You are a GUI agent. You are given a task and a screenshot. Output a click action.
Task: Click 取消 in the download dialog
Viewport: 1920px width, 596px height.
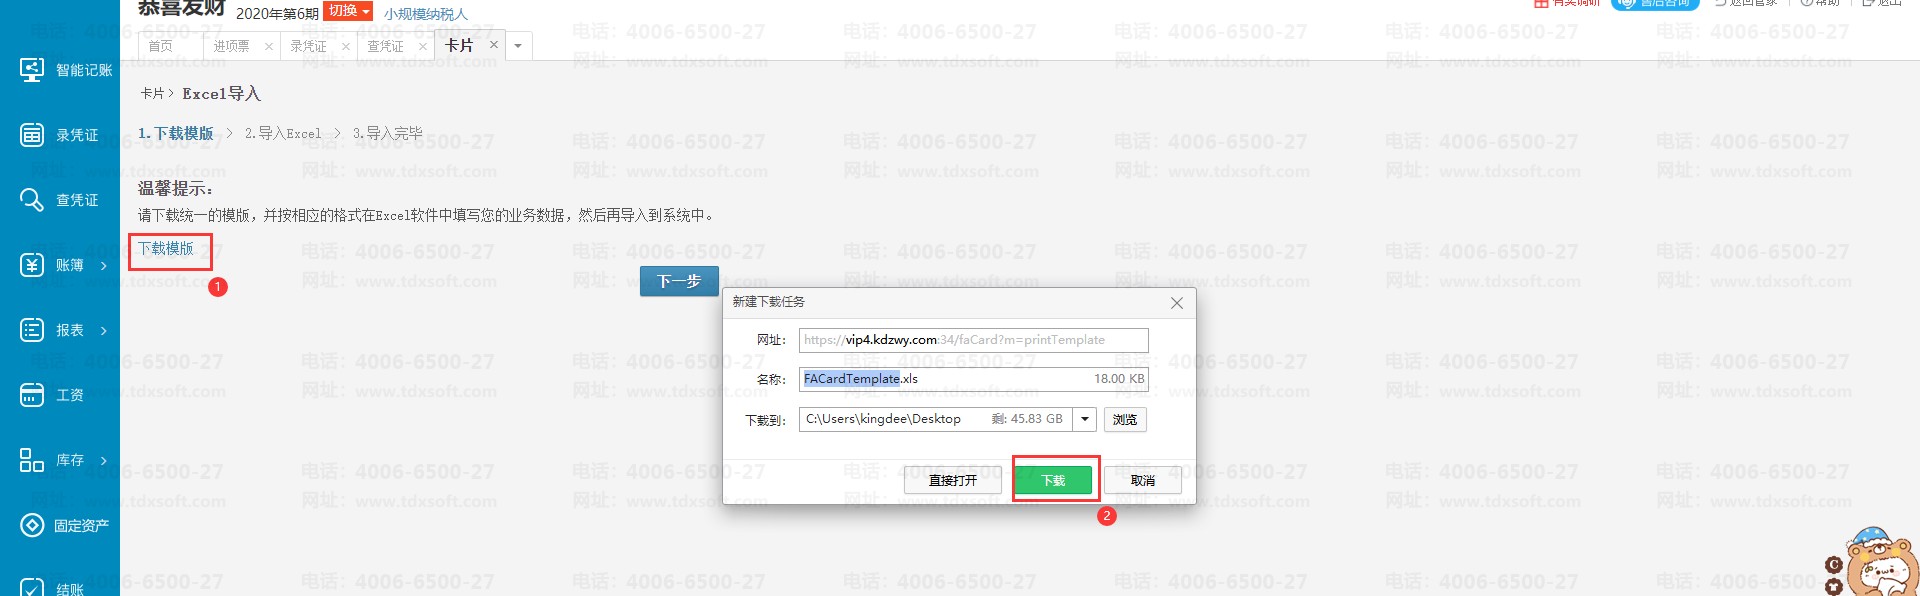(1143, 481)
